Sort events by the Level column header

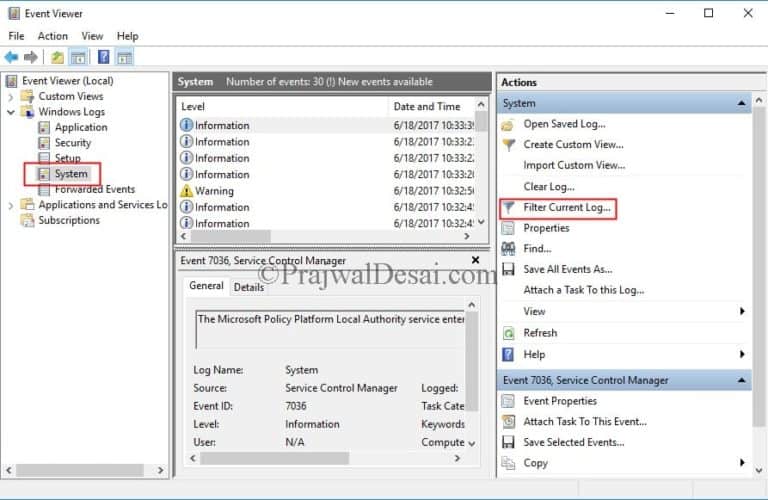[283, 107]
